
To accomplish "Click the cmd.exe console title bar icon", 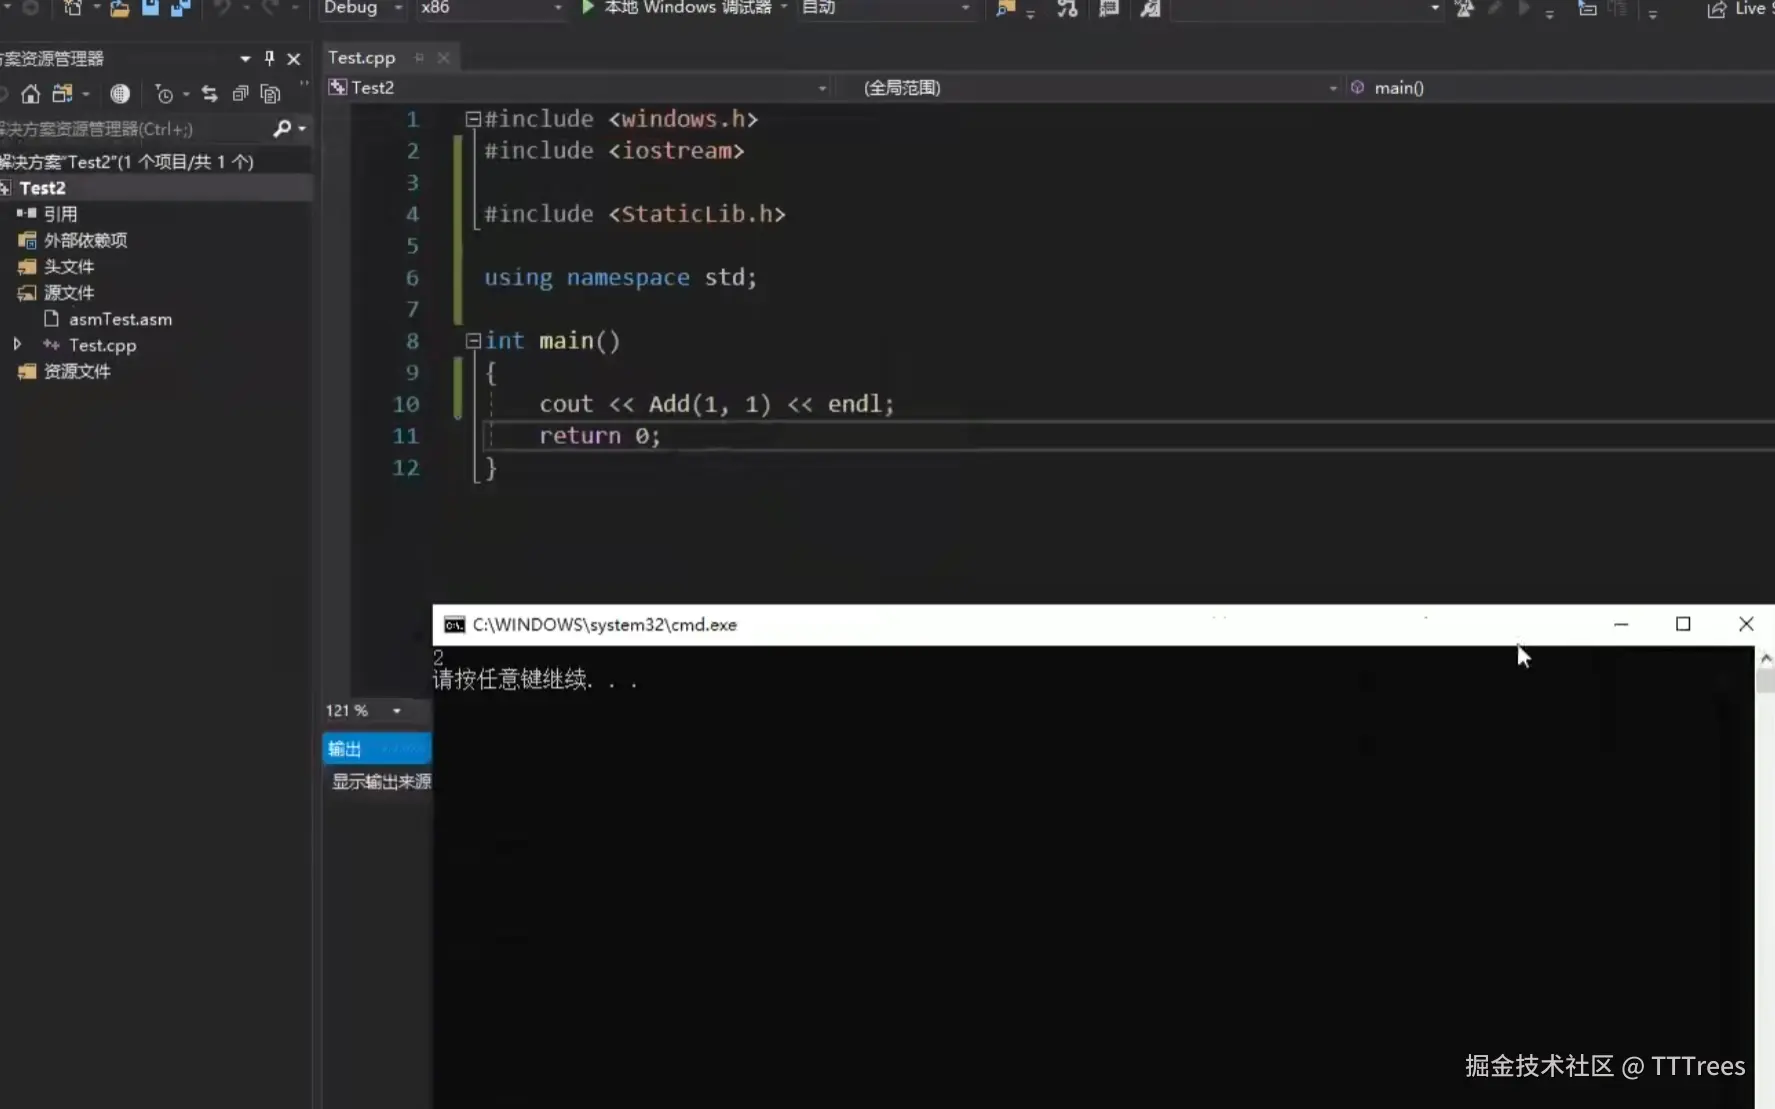I will (454, 625).
